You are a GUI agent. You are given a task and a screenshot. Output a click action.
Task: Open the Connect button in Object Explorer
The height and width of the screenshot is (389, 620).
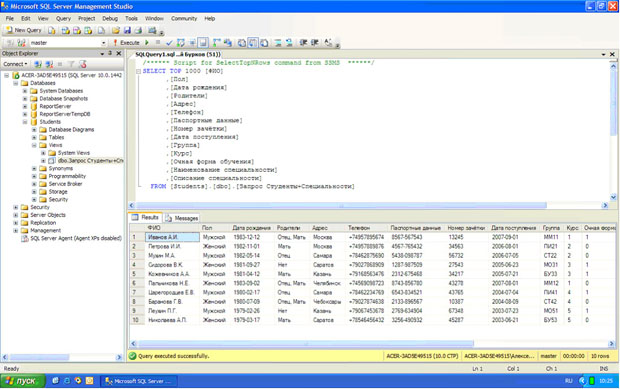[x=15, y=64]
